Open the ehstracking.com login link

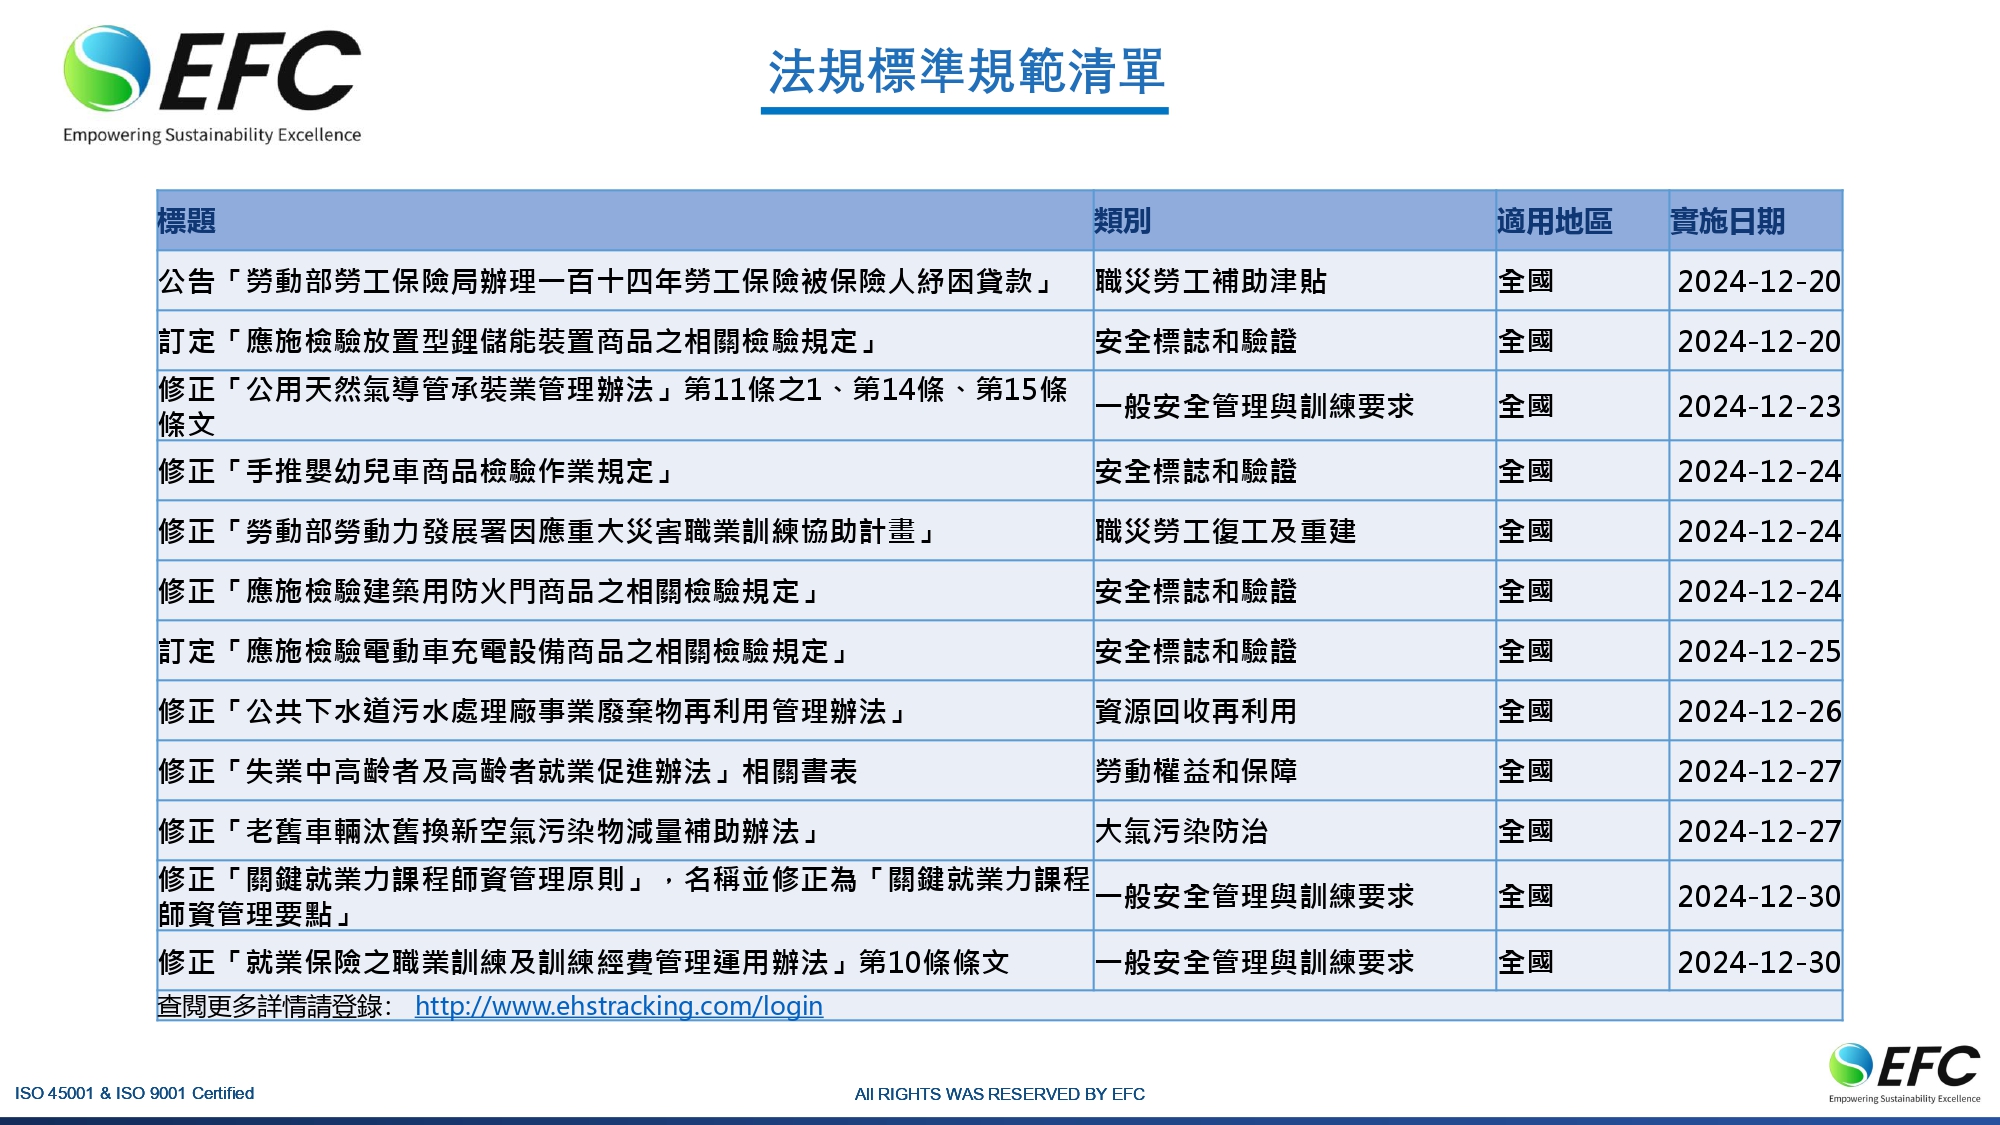coord(618,1006)
